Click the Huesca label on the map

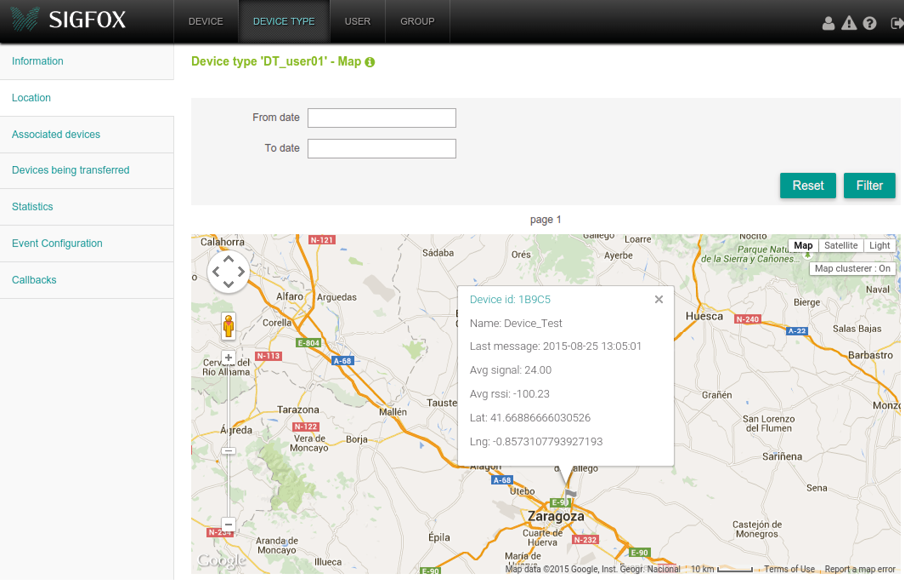coord(704,316)
